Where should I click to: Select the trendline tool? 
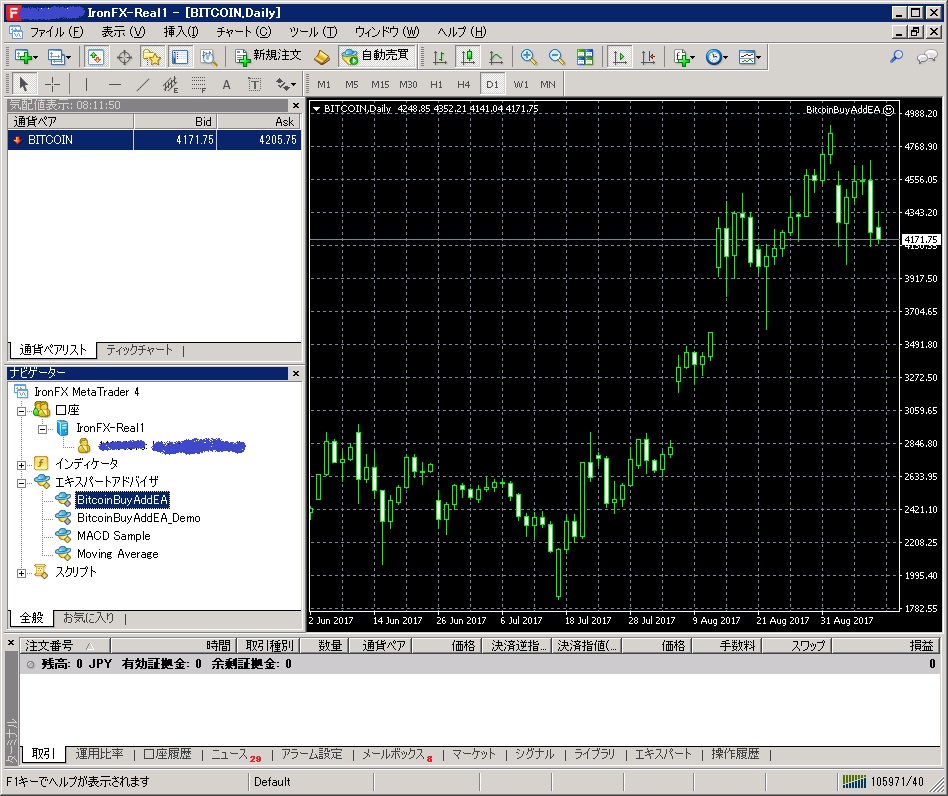[x=143, y=84]
